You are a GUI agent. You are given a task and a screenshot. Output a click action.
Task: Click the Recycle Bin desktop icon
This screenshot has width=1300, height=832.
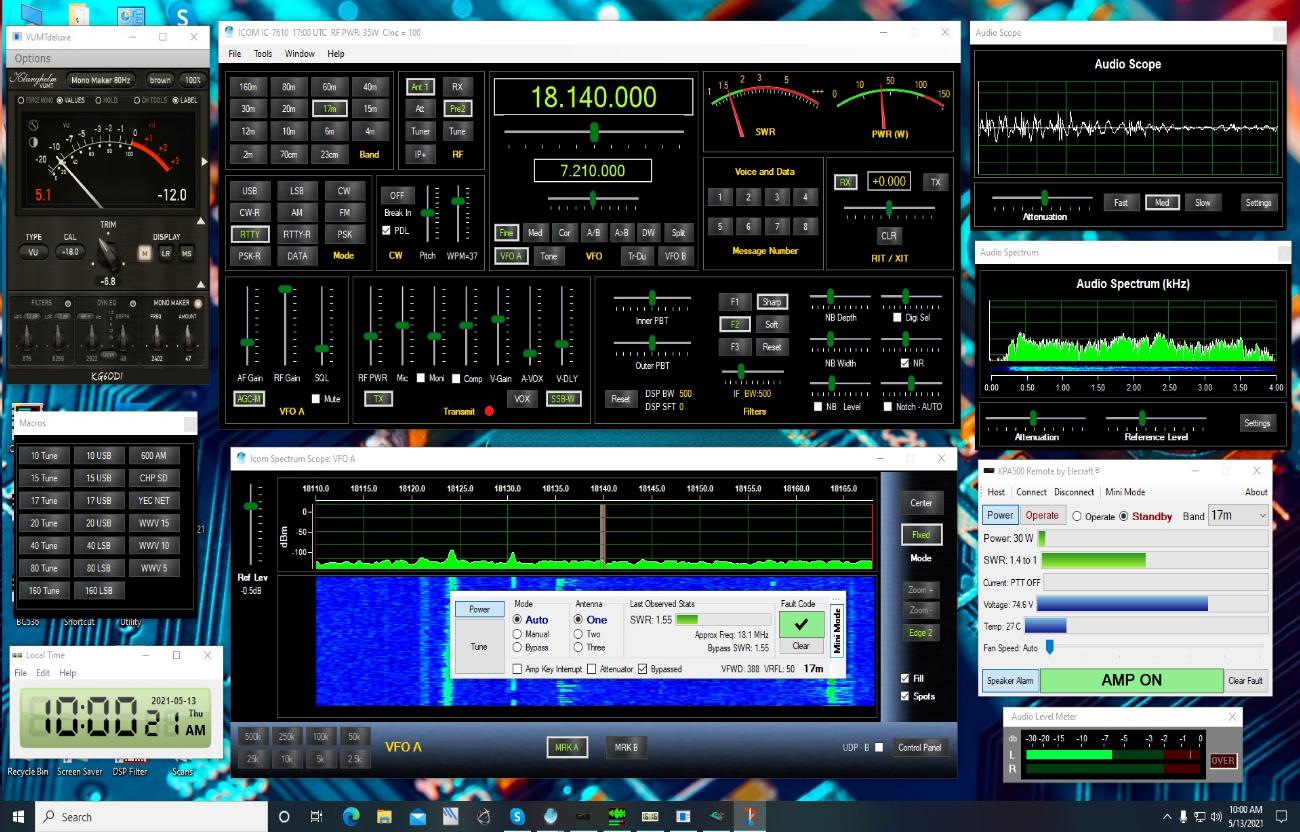coord(28,771)
